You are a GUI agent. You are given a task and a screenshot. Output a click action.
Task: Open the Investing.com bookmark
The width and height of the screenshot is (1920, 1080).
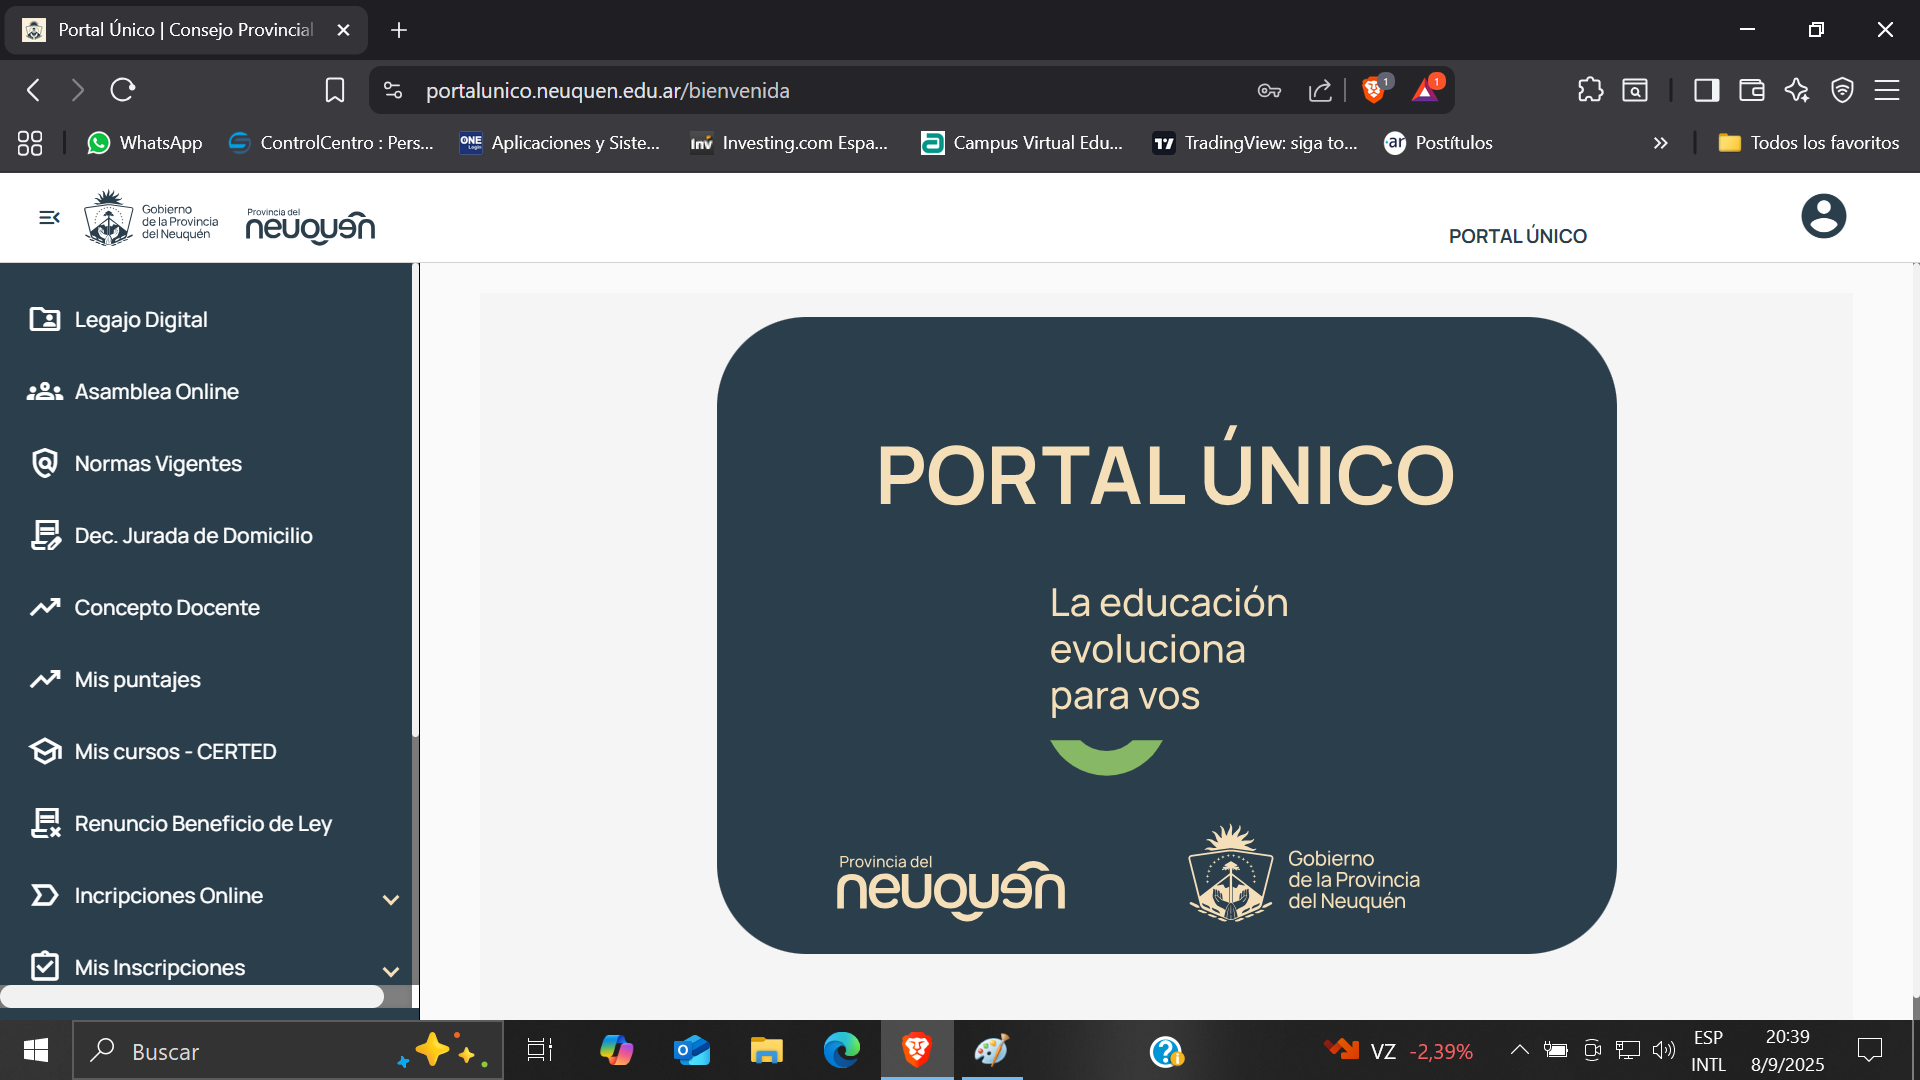pyautogui.click(x=789, y=143)
